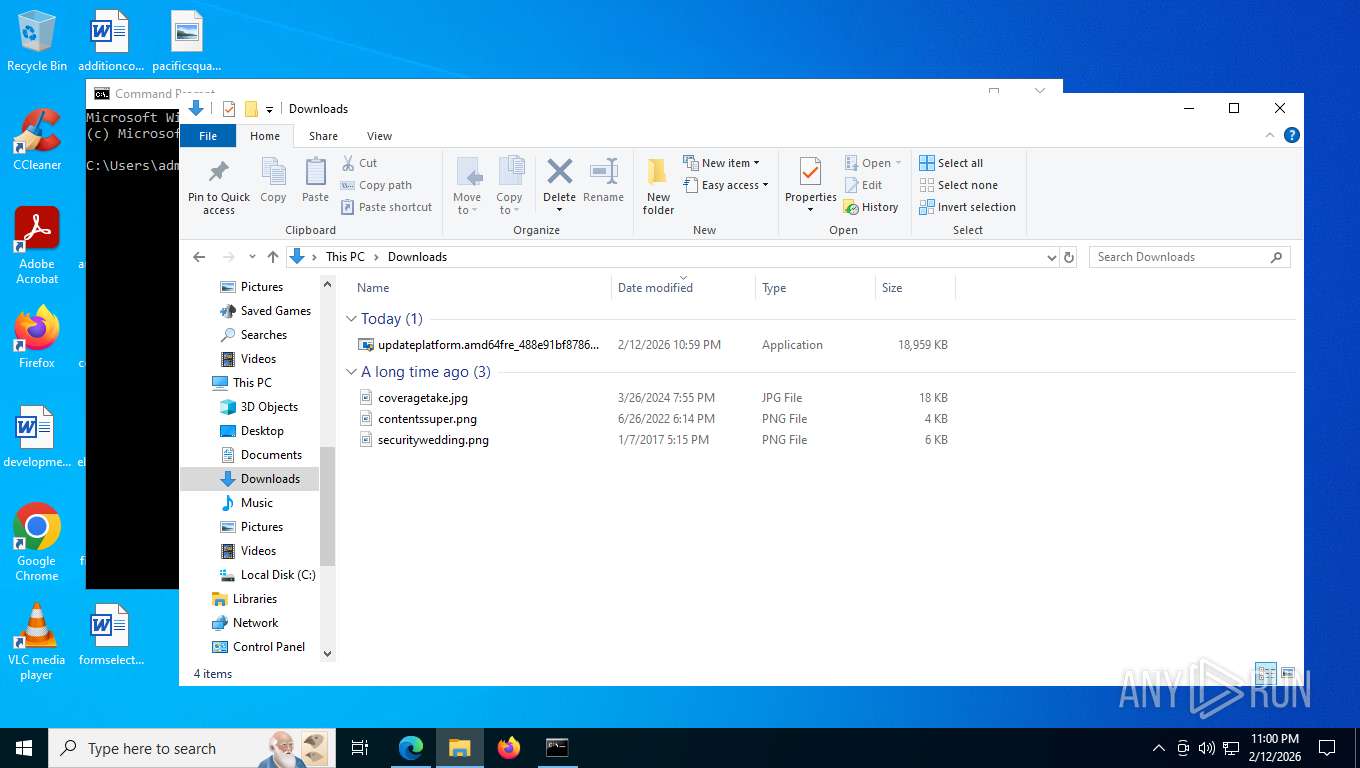
Task: Sort by Name column header
Action: [480, 288]
